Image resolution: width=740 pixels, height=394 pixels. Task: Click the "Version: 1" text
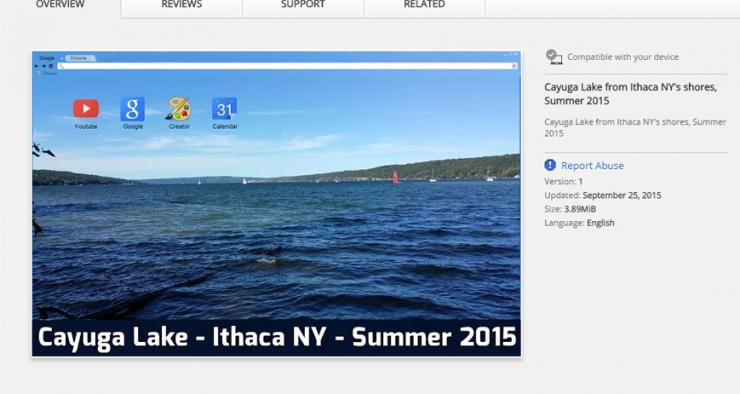[x=563, y=182]
